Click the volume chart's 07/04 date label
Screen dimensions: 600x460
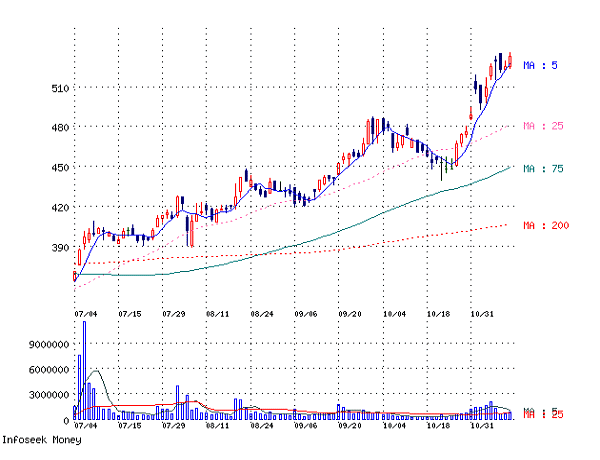(x=86, y=426)
